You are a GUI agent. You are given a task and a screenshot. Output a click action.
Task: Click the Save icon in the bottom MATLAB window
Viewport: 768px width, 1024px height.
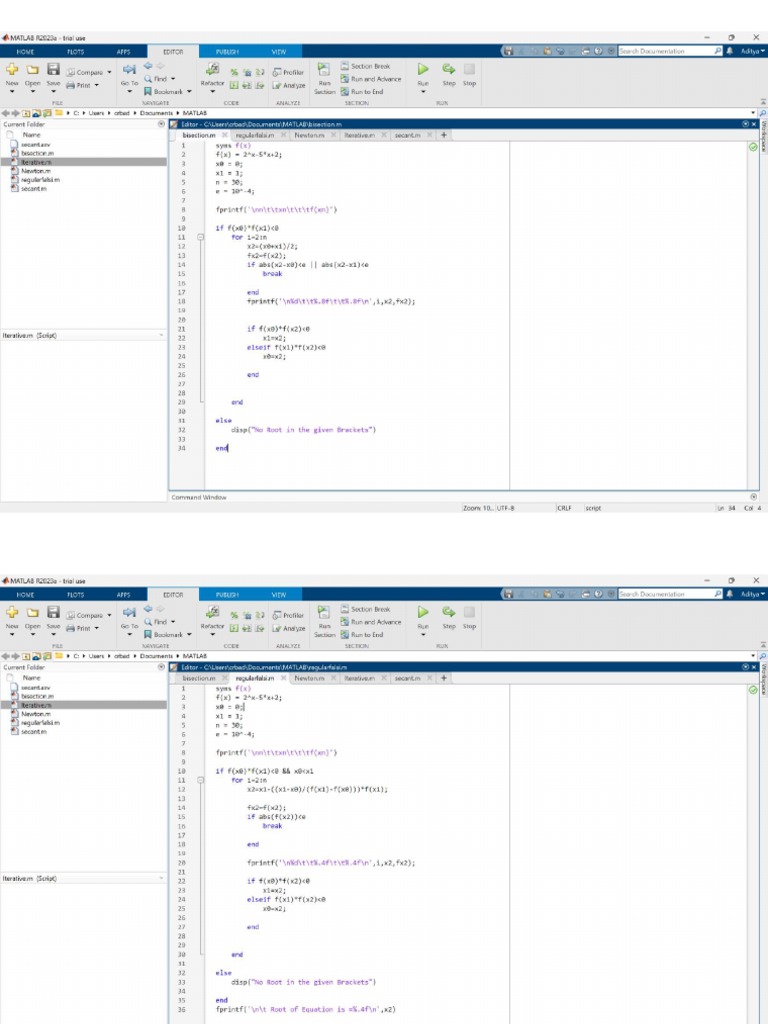(x=54, y=614)
